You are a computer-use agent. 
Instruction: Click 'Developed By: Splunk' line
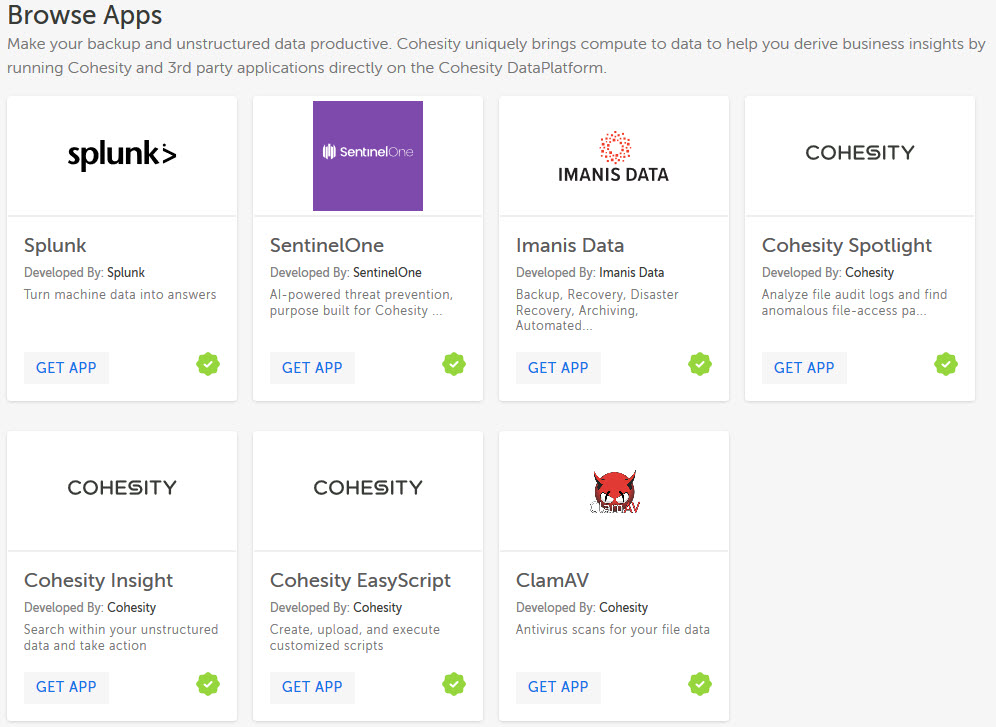[x=84, y=272]
